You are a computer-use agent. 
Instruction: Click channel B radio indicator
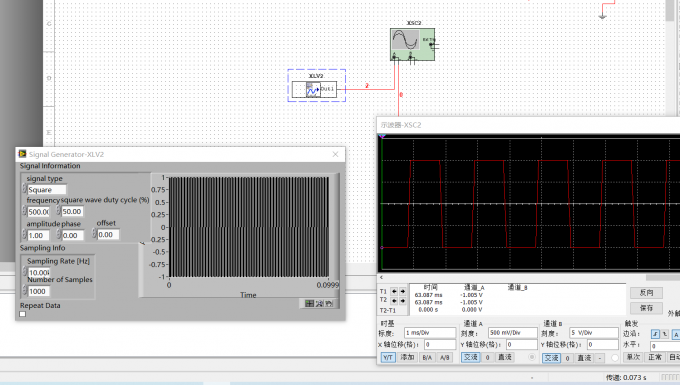[615, 358]
